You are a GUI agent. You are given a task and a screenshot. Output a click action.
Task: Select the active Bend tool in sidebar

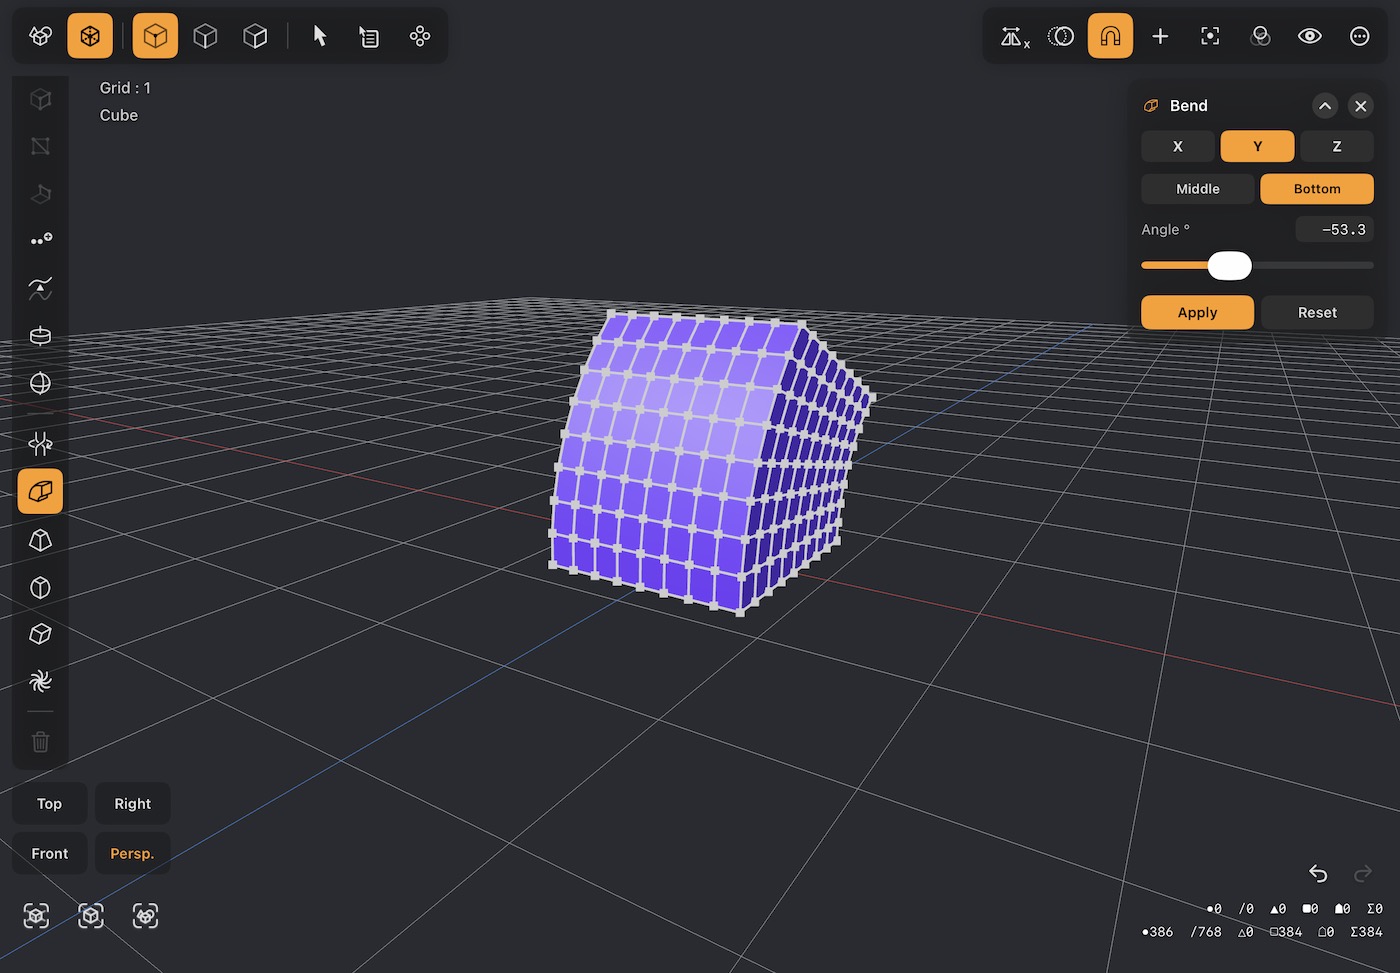pyautogui.click(x=40, y=492)
